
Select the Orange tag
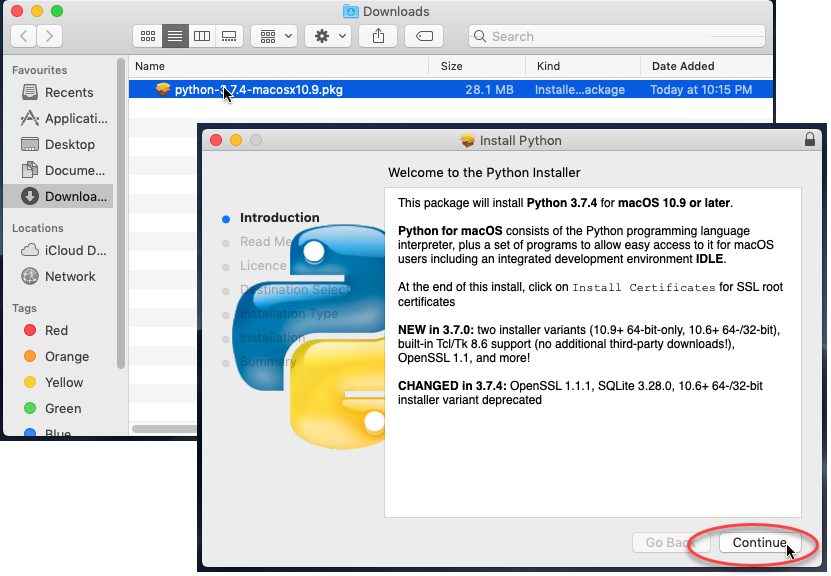pos(58,356)
